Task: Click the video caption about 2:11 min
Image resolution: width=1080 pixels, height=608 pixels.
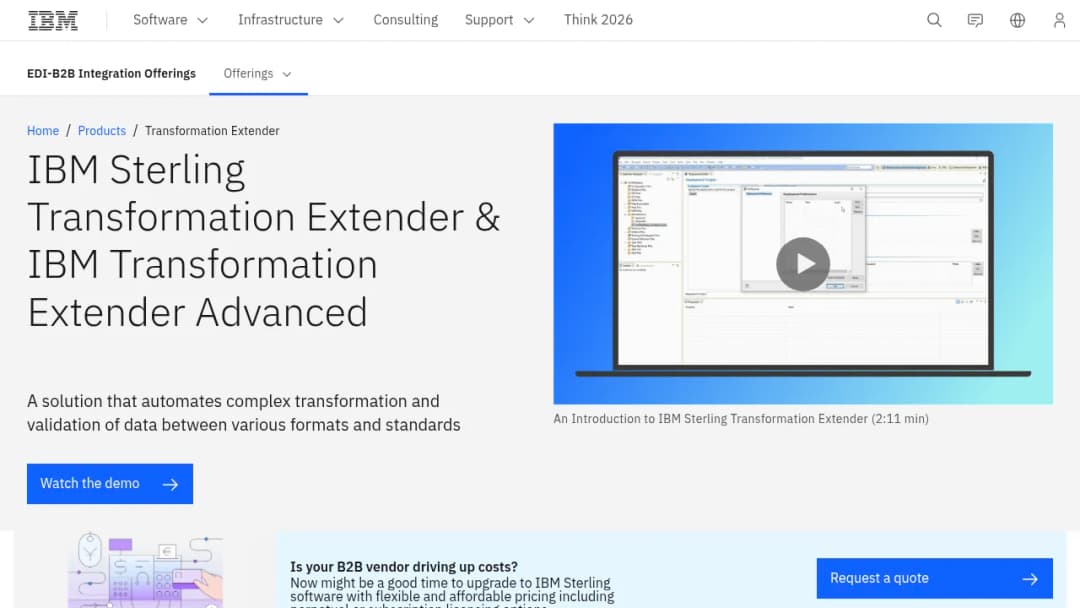Action: [741, 419]
